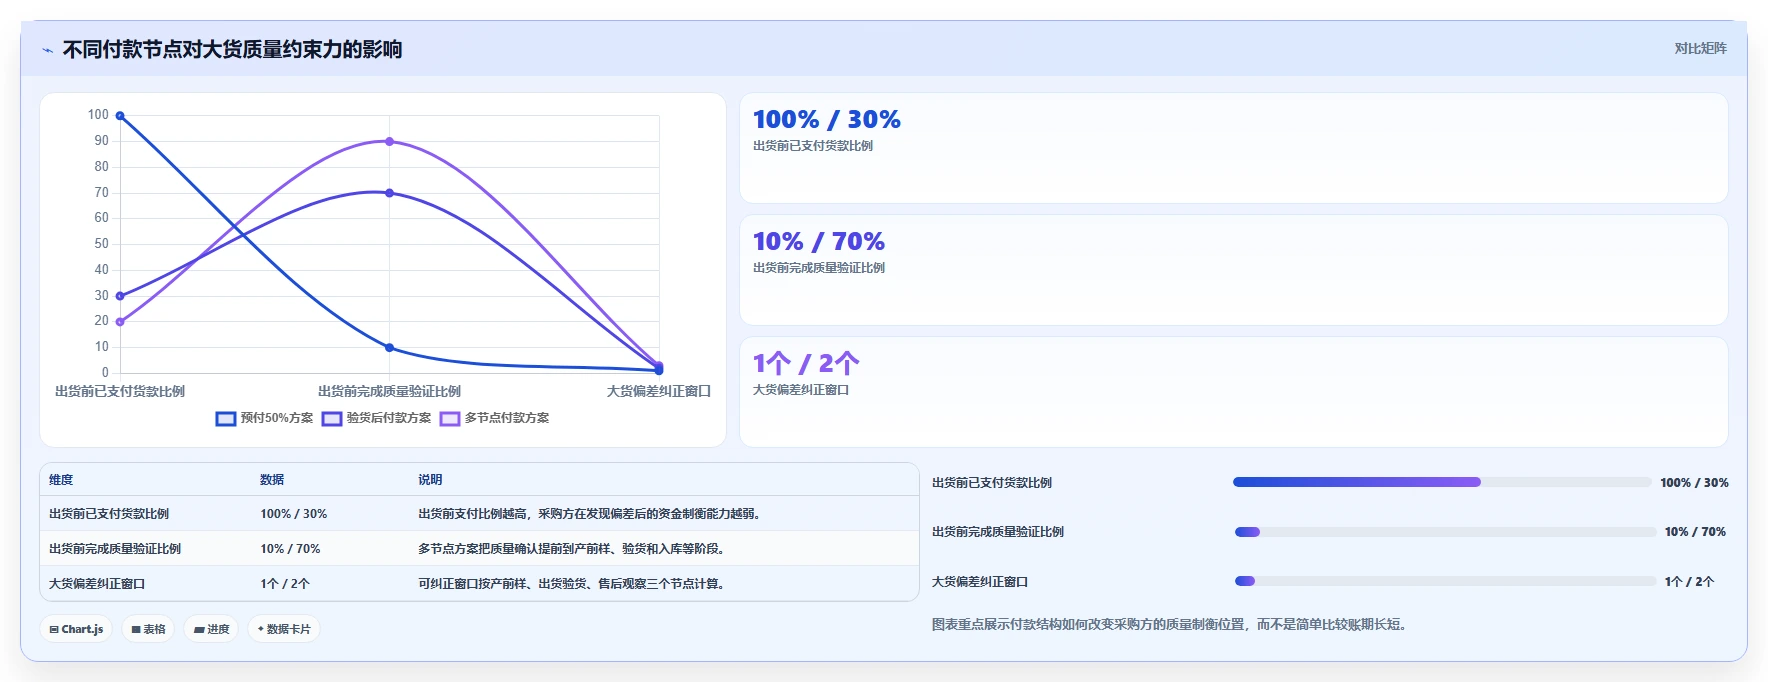This screenshot has width=1768, height=682.
Task: Click the progress label 大货偏差纠正窗口
Action: (980, 582)
